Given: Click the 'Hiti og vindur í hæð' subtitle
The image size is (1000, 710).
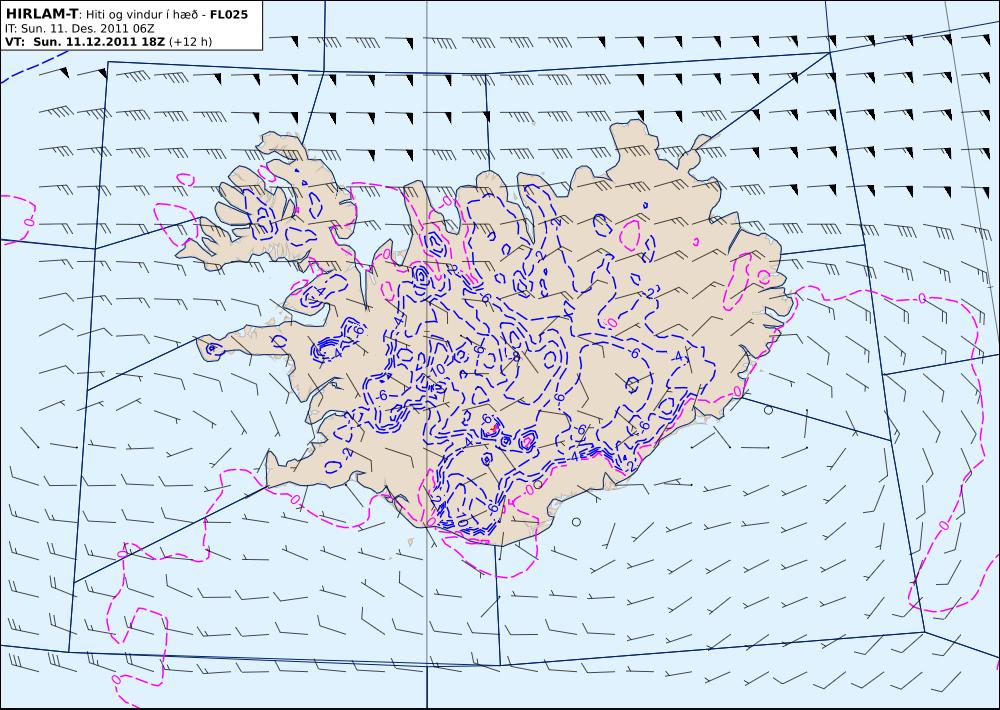Looking at the screenshot, I should point(144,14).
